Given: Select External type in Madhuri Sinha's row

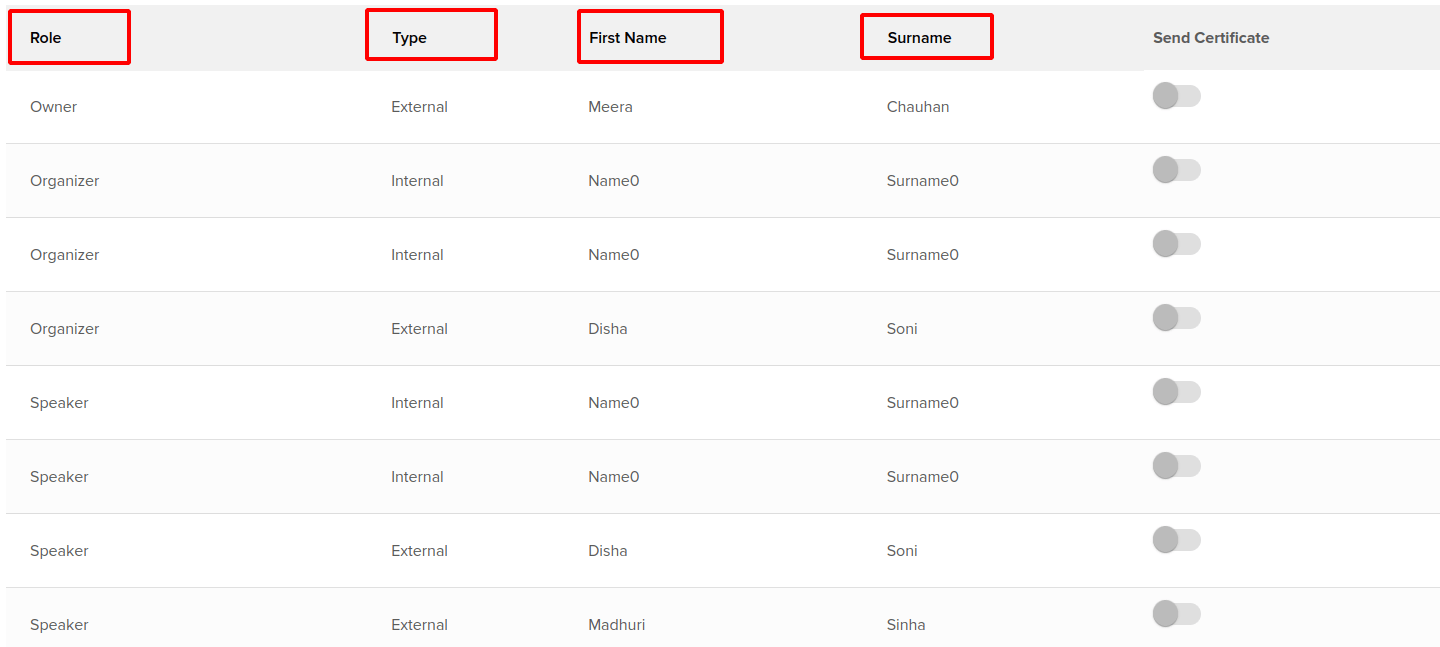Looking at the screenshot, I should [x=419, y=624].
